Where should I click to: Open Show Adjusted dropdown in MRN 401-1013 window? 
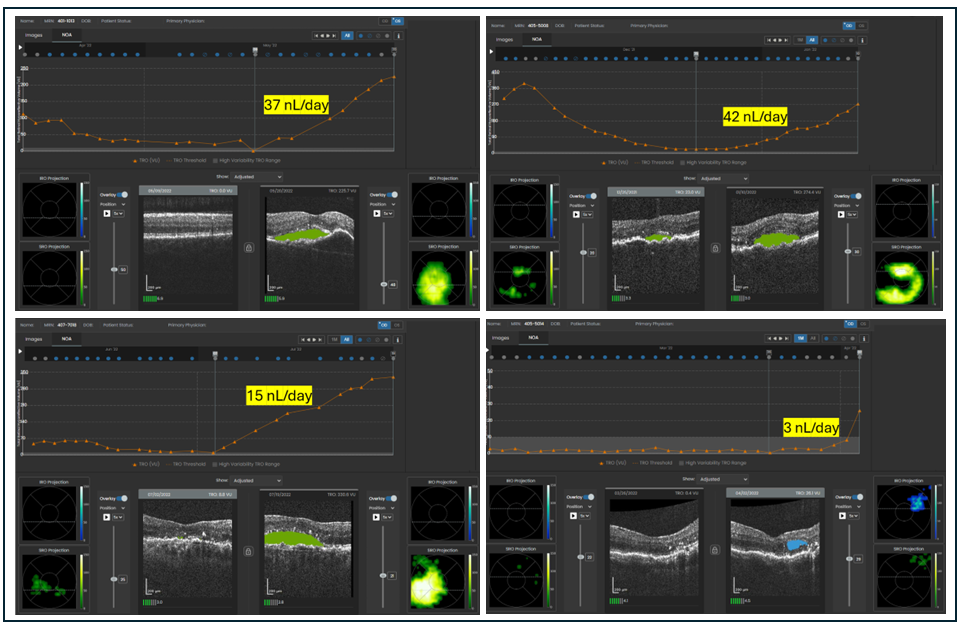pos(257,176)
